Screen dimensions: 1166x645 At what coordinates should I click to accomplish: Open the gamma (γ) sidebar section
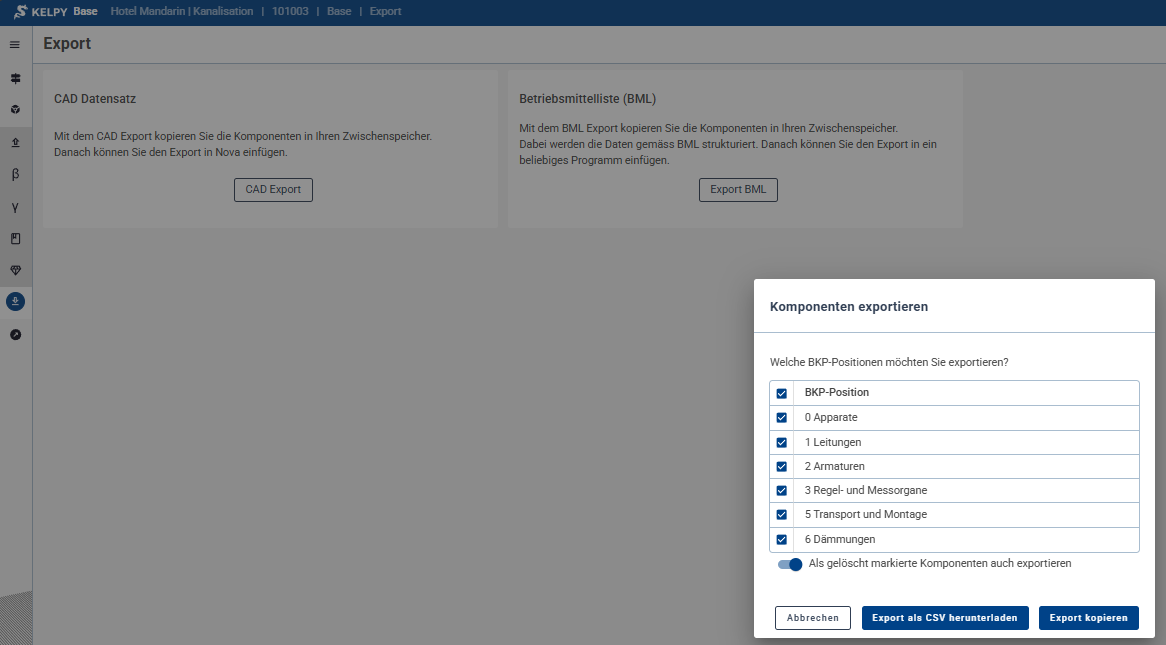15,207
